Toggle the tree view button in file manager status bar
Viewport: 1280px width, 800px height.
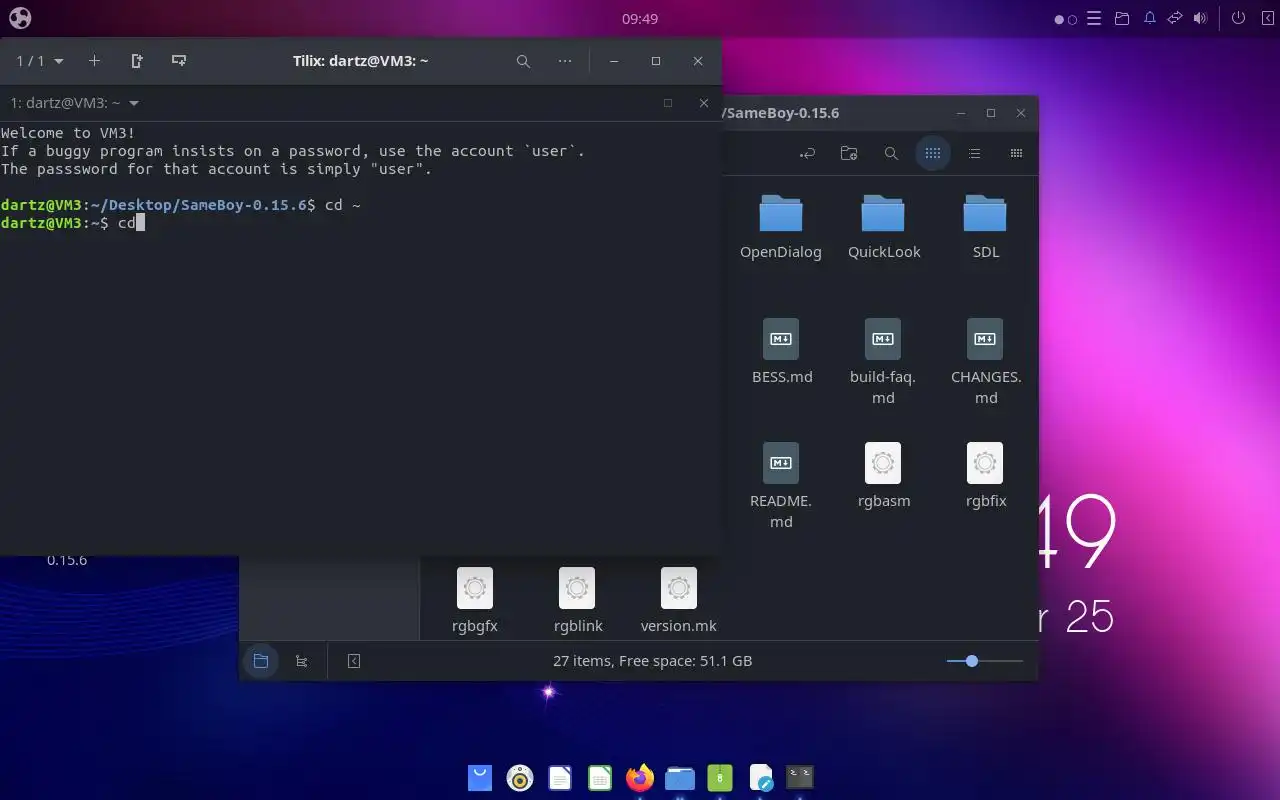click(x=301, y=661)
